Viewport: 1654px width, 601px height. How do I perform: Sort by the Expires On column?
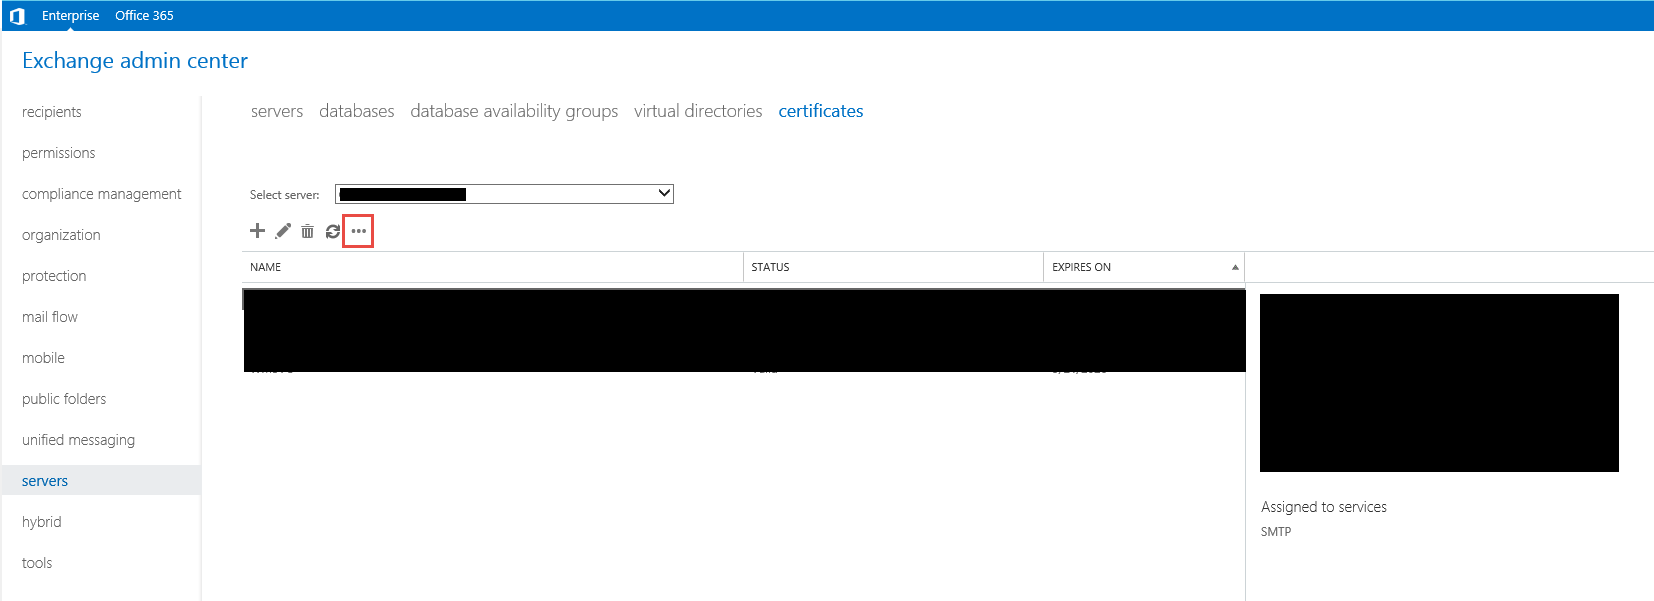[x=1144, y=267]
